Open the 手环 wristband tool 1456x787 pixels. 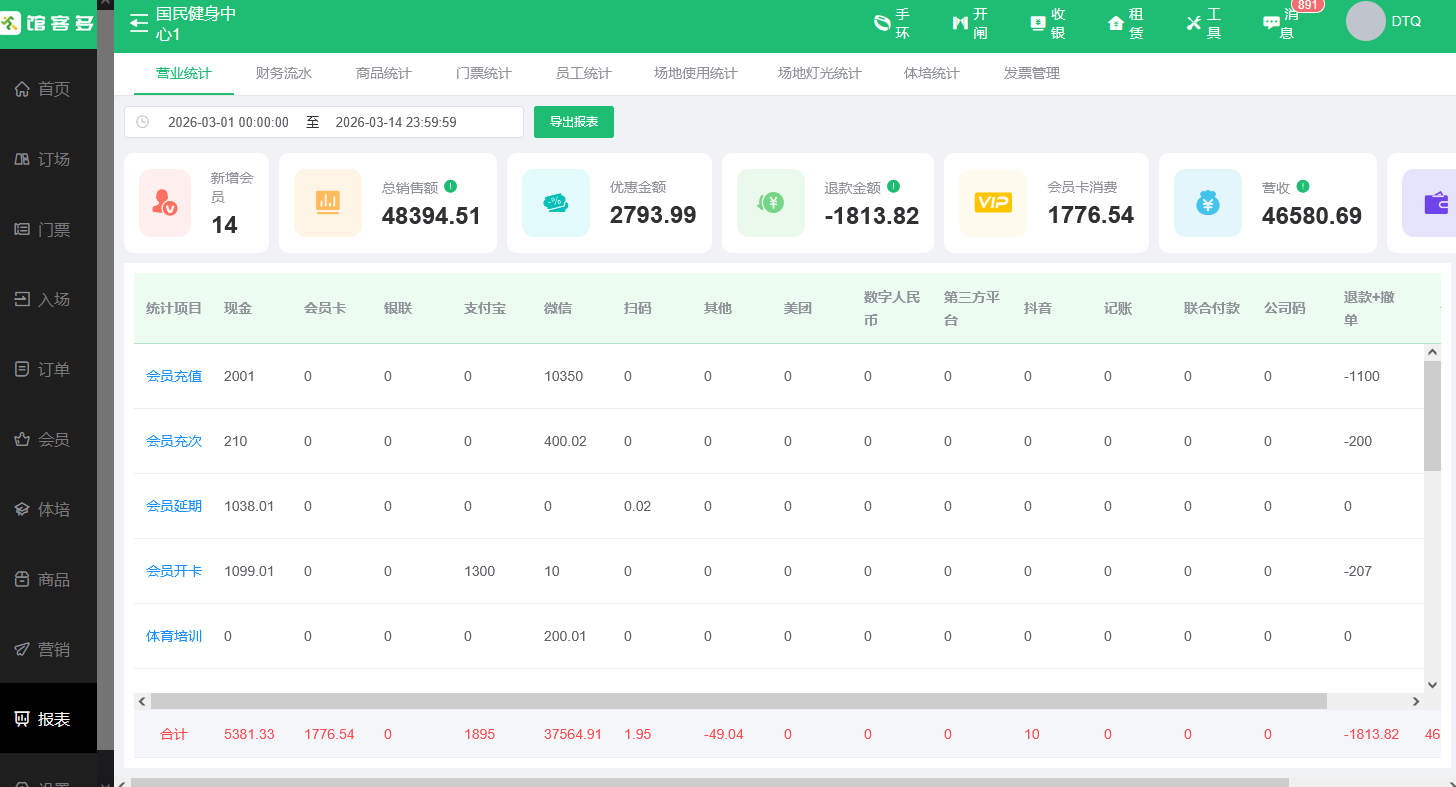tap(882, 23)
